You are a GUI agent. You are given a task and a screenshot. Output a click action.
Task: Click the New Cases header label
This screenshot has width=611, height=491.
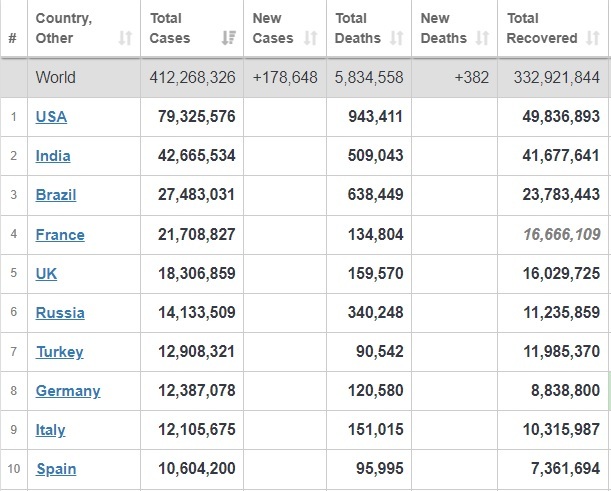(273, 28)
